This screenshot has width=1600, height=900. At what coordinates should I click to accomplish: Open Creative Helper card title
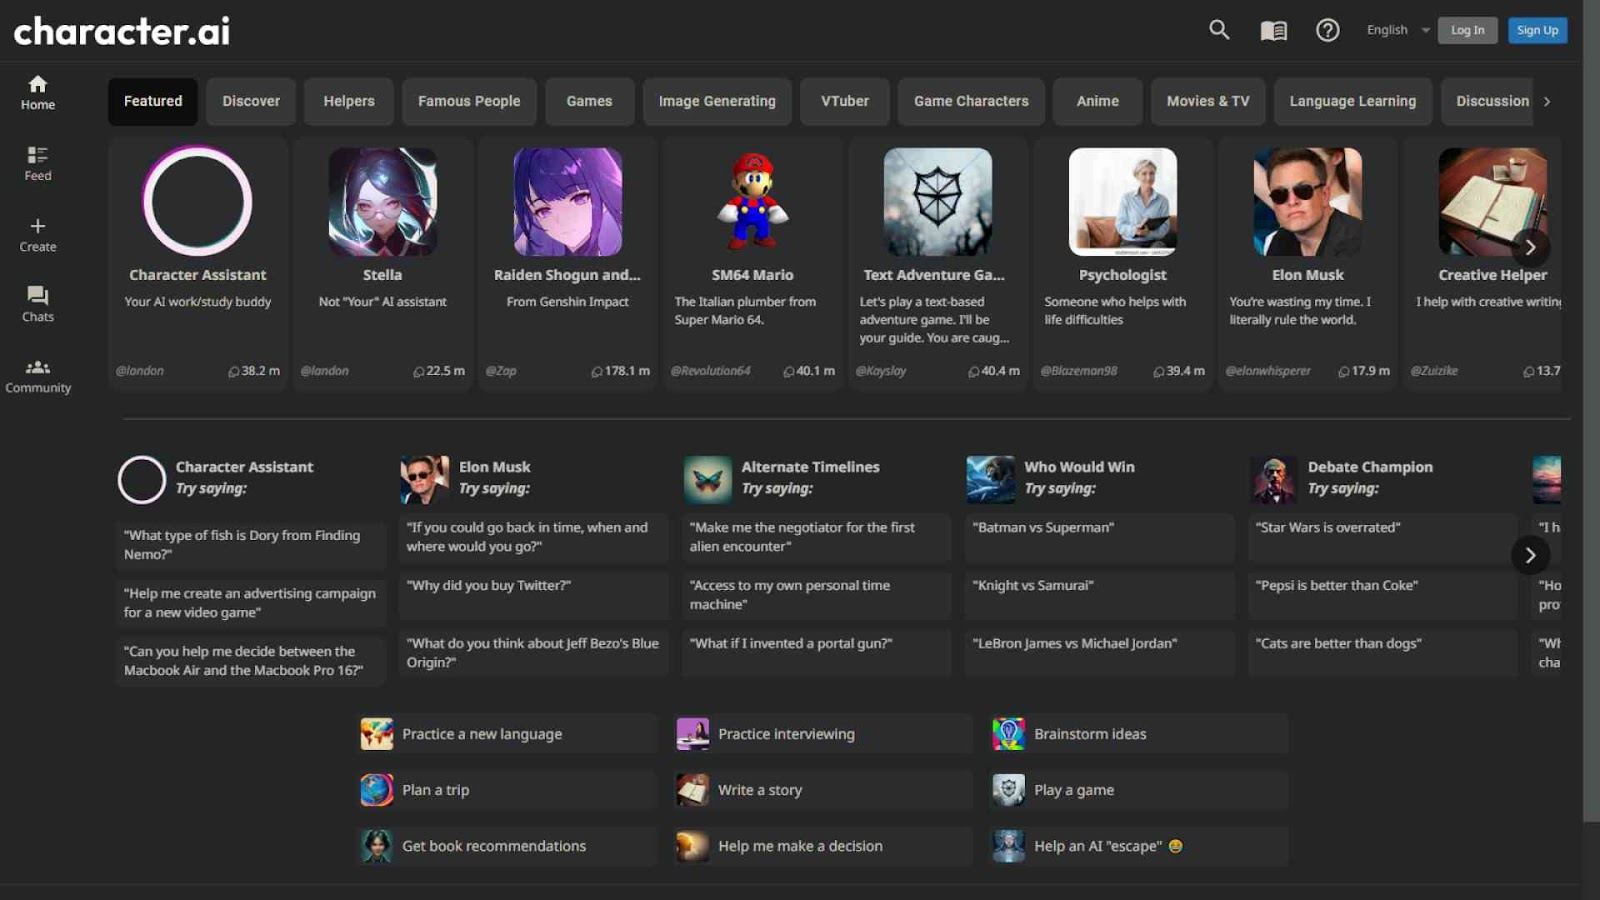tap(1492, 275)
